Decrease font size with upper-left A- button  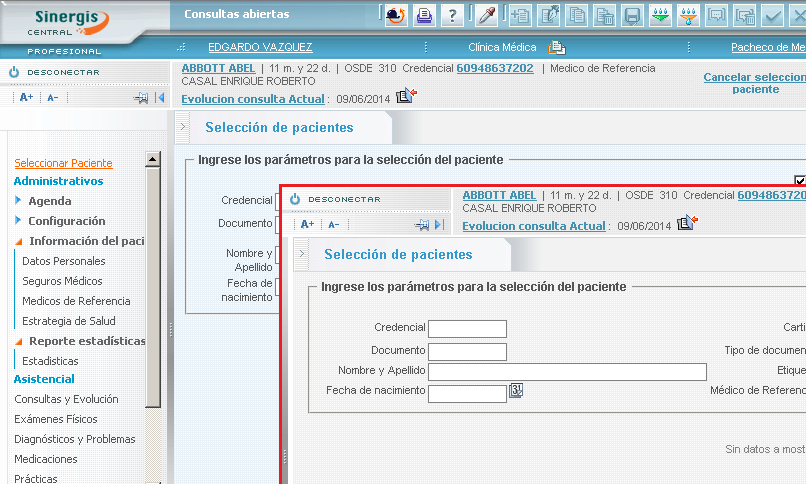[x=53, y=97]
